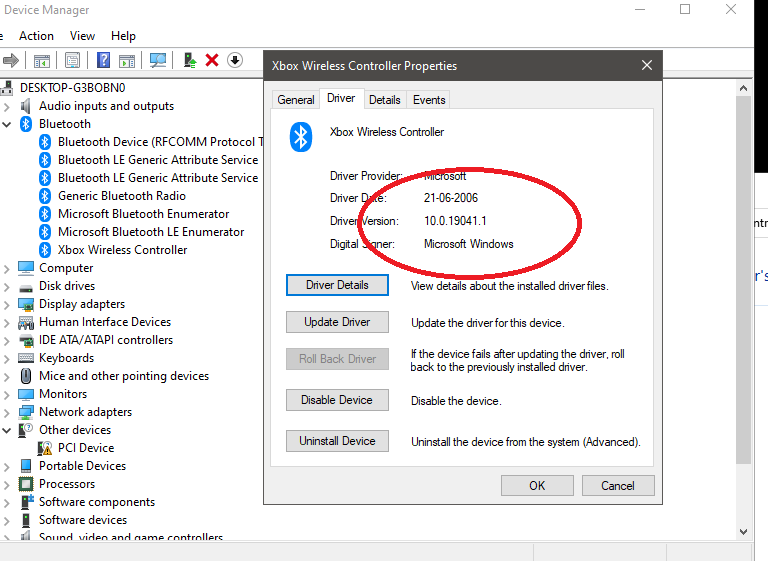Click the Disable Device button
Viewport: 768px width, 561px height.
tap(337, 400)
